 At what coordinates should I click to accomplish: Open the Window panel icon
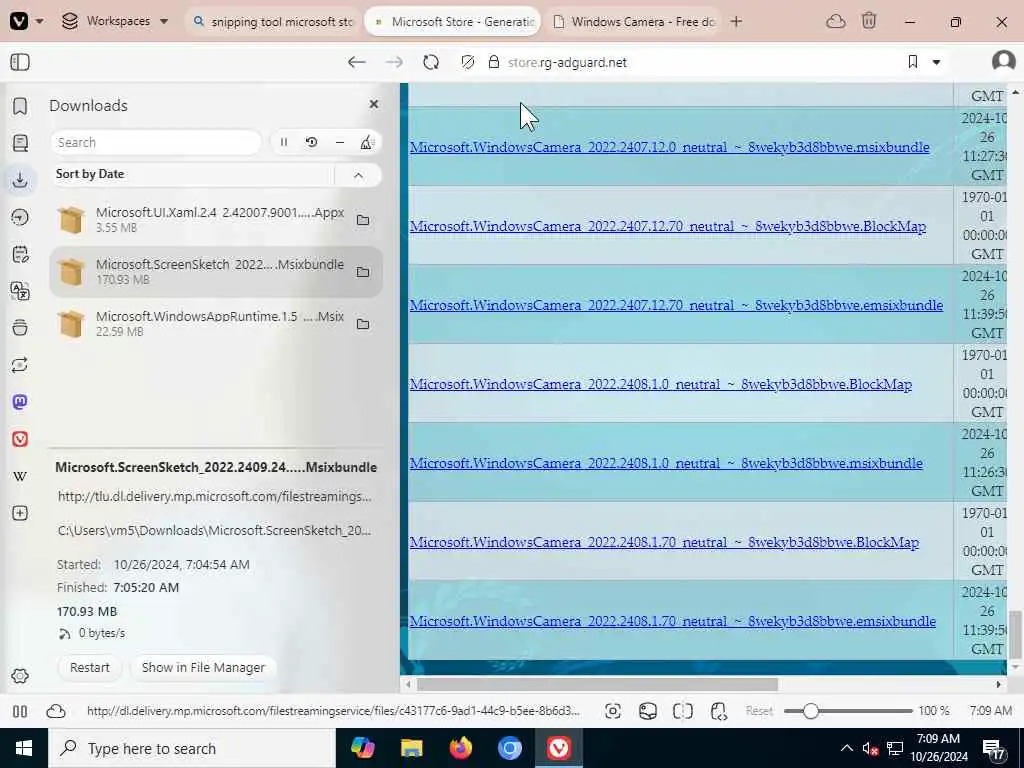[x=20, y=327]
